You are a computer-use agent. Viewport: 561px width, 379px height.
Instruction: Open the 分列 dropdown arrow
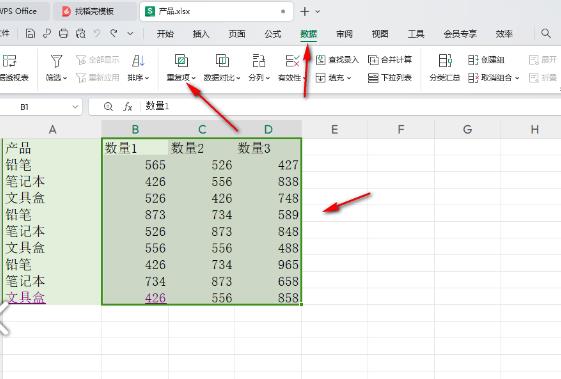point(268,78)
